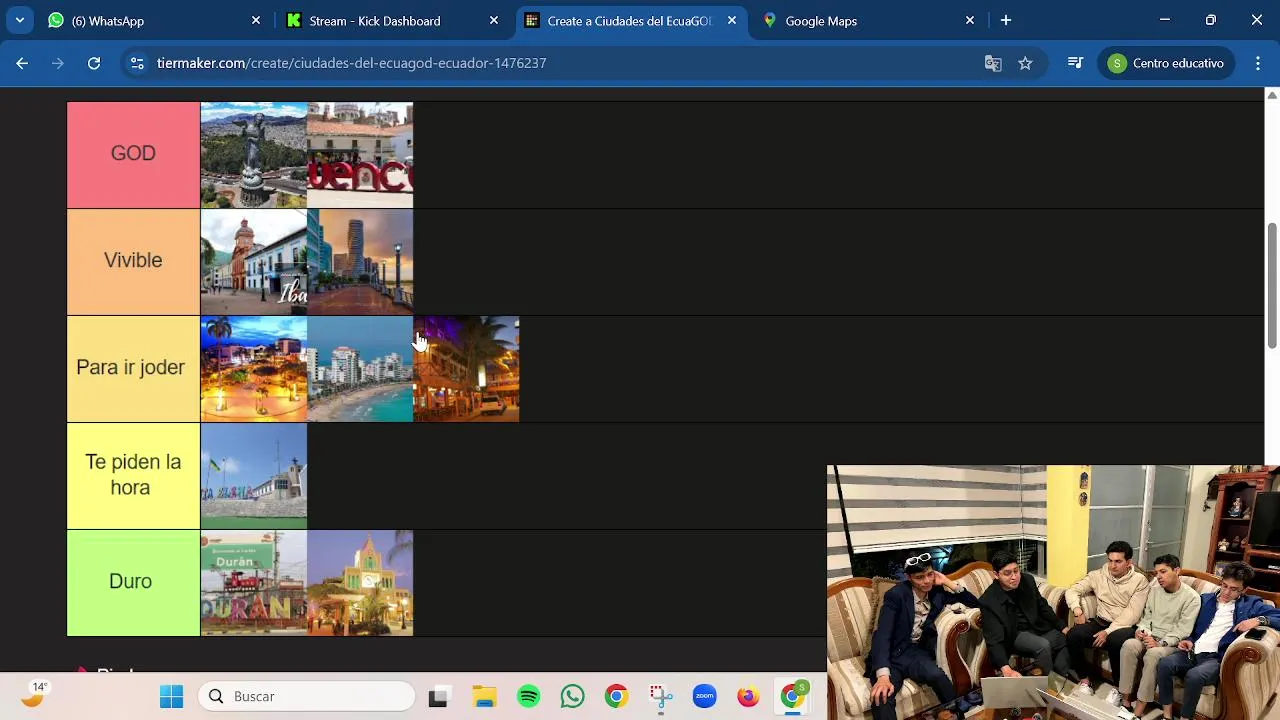Select the Ibarra building image in Vivible tier
The width and height of the screenshot is (1280, 720).
(254, 262)
